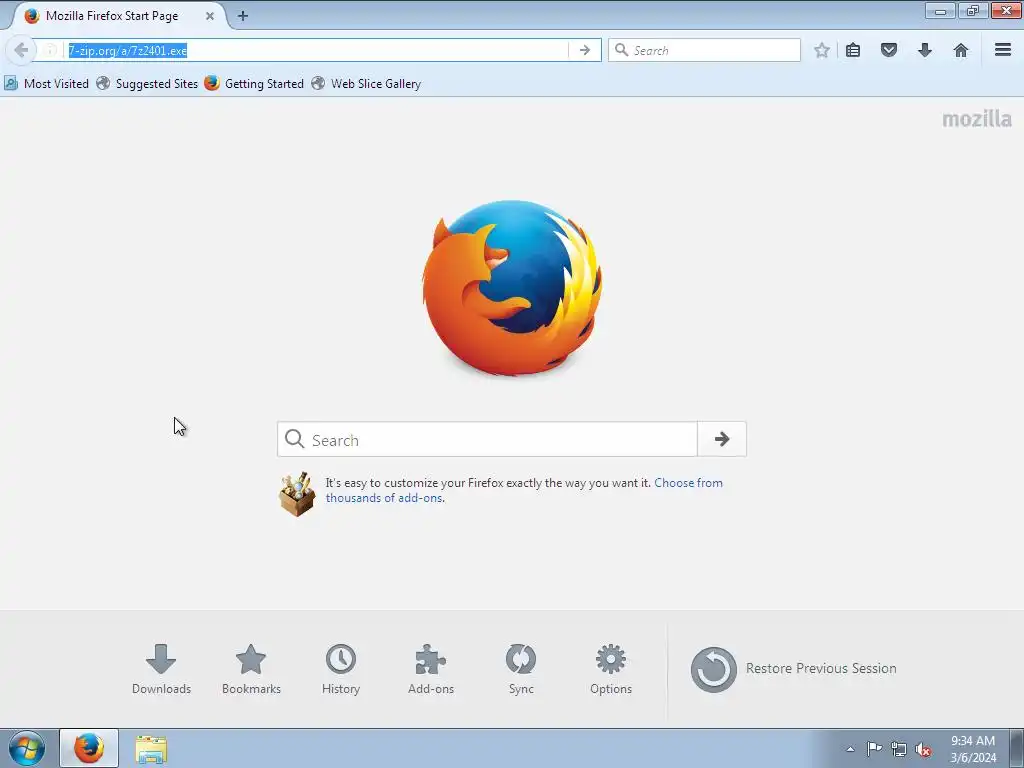
Task: Click Restore Previous Session
Action: pos(793,669)
